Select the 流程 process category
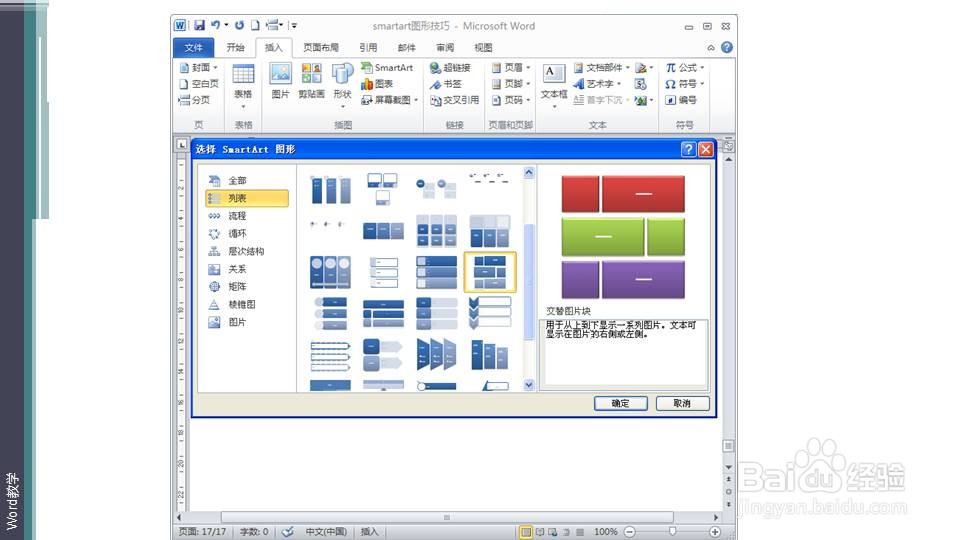960x540 pixels. (247, 216)
